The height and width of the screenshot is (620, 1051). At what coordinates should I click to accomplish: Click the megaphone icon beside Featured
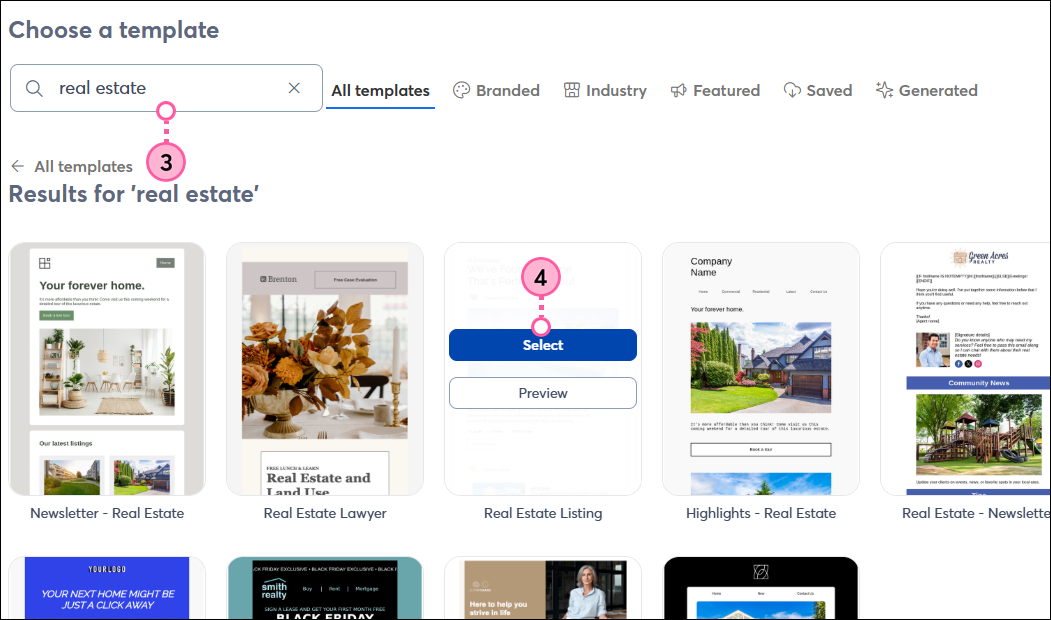tap(678, 90)
